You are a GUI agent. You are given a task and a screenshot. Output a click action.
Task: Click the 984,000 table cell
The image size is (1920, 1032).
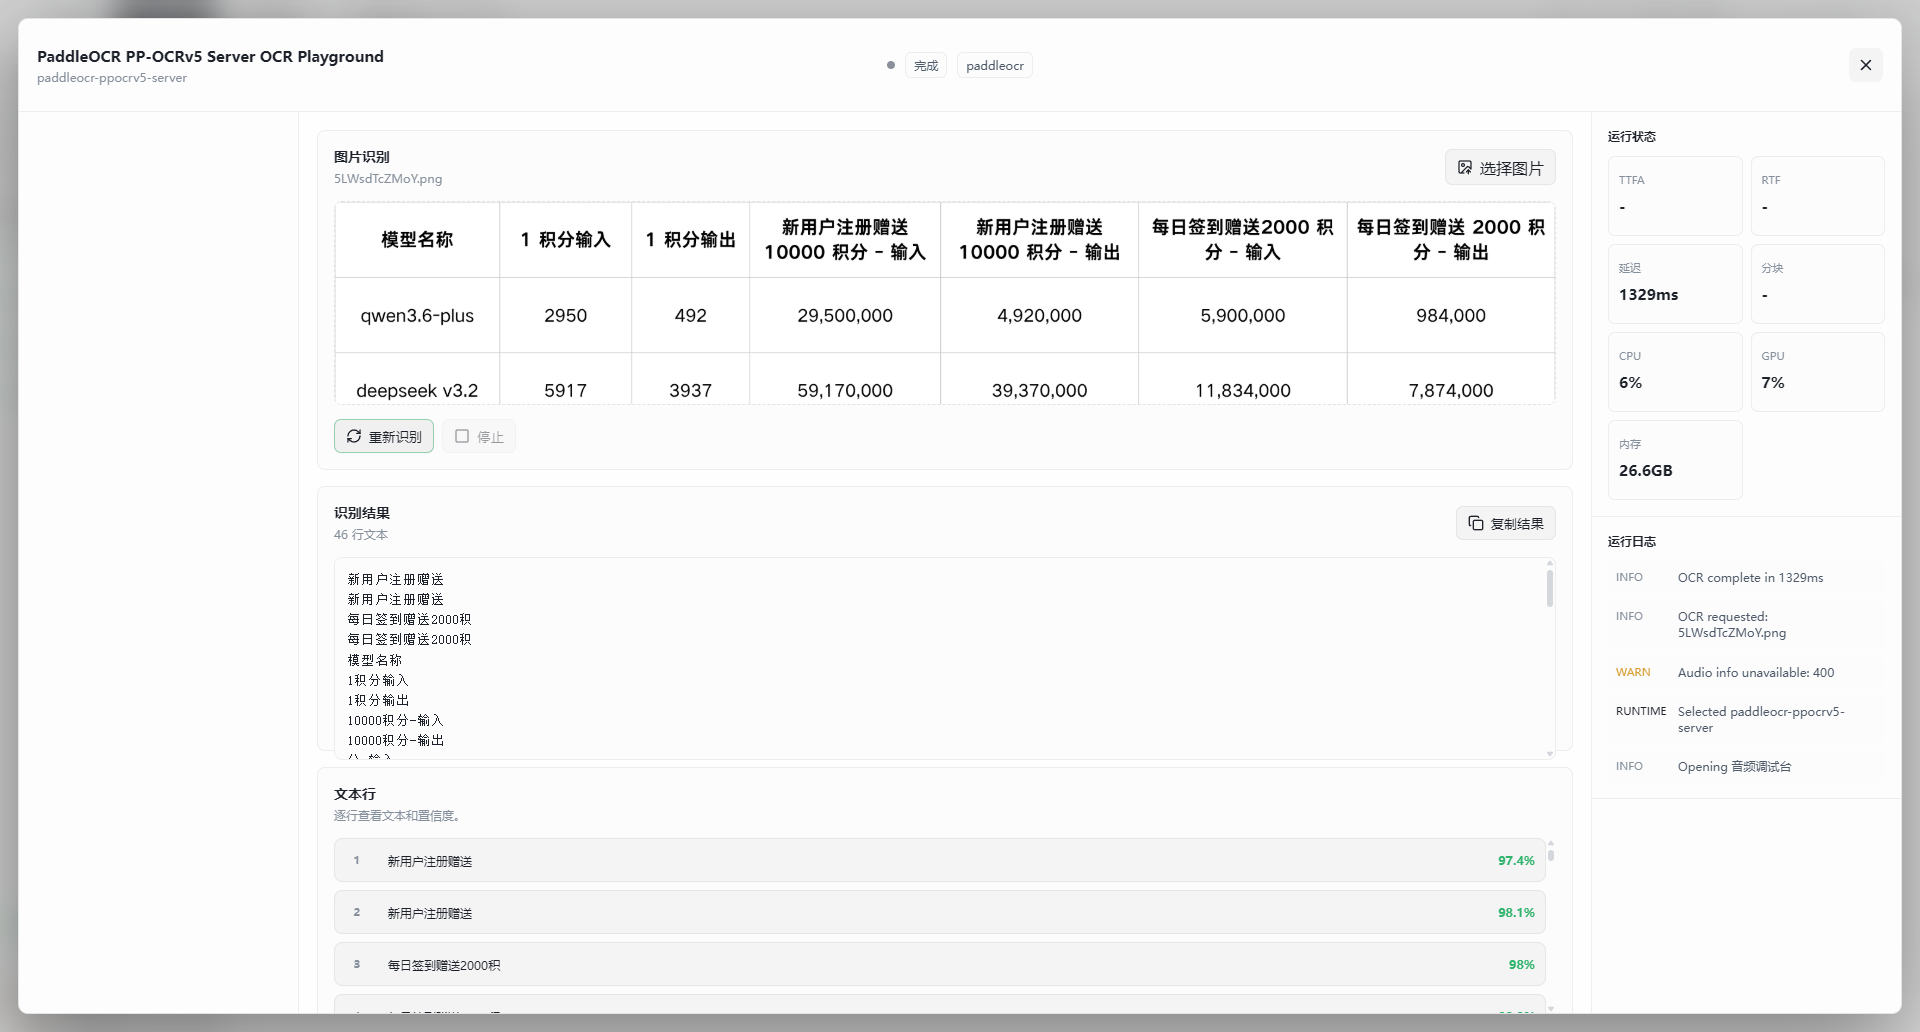pyautogui.click(x=1451, y=315)
